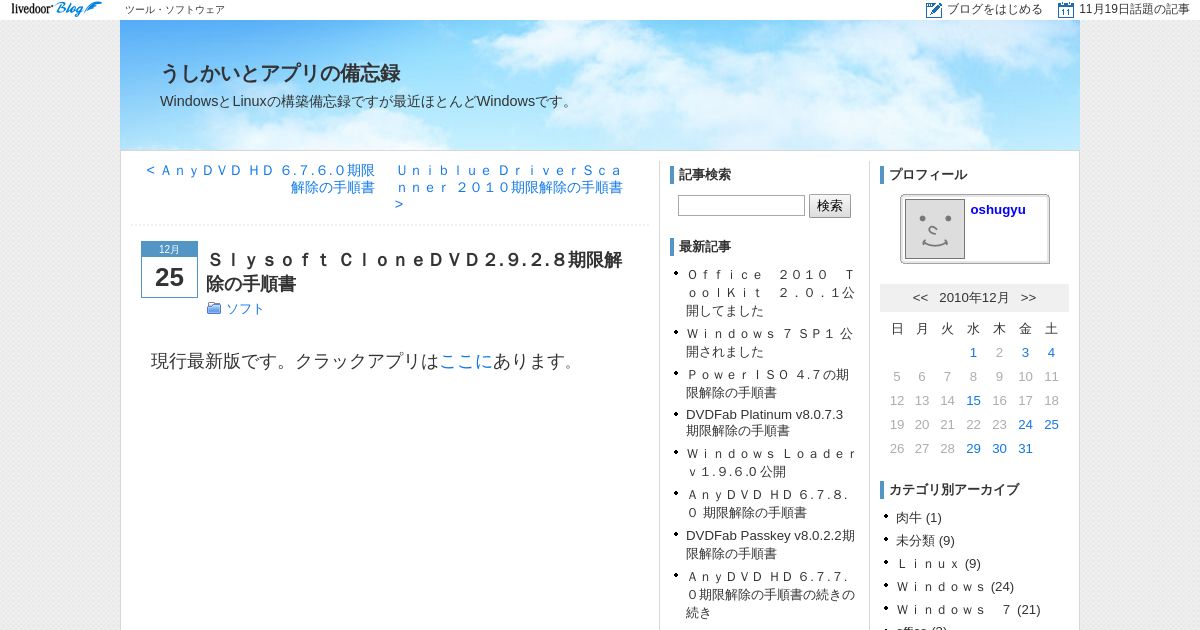Open the 肉牛 category archive
The height and width of the screenshot is (630, 1200).
point(909,518)
